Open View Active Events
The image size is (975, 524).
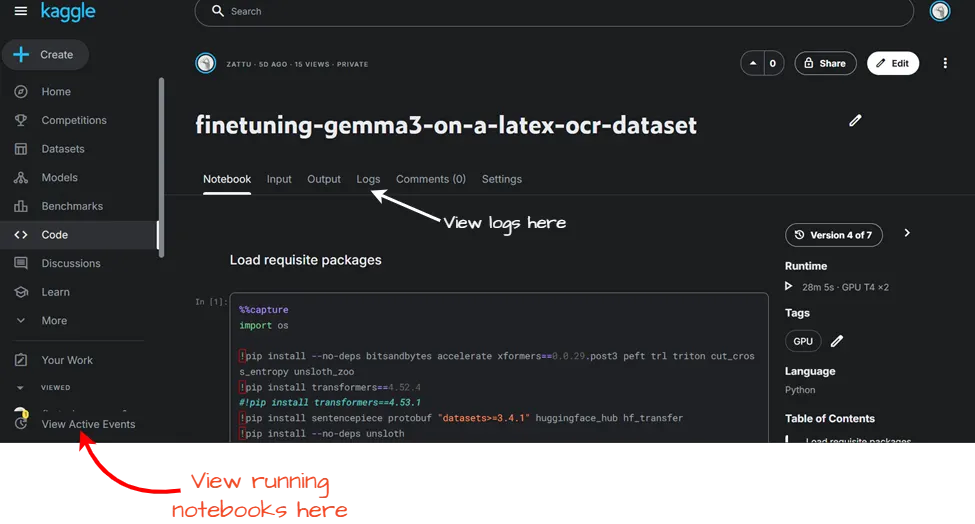(x=88, y=424)
